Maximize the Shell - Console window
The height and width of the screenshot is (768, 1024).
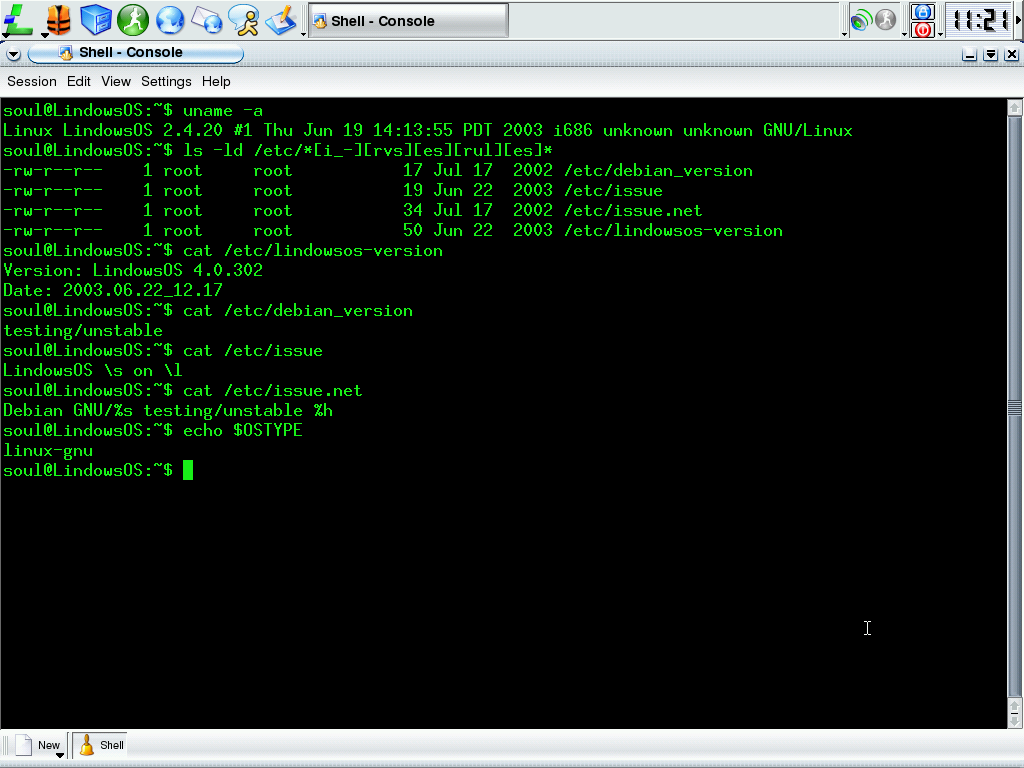point(991,54)
